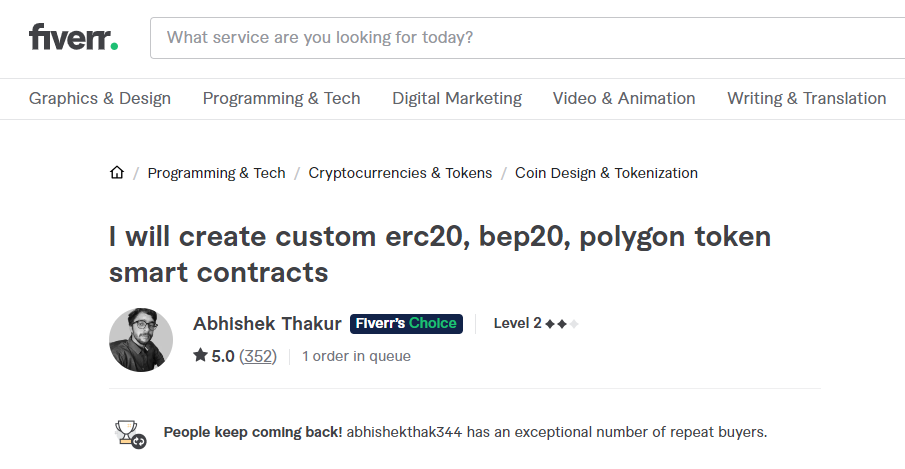This screenshot has height=469, width=905.
Task: Click the home breadcrumb icon
Action: coord(117,173)
